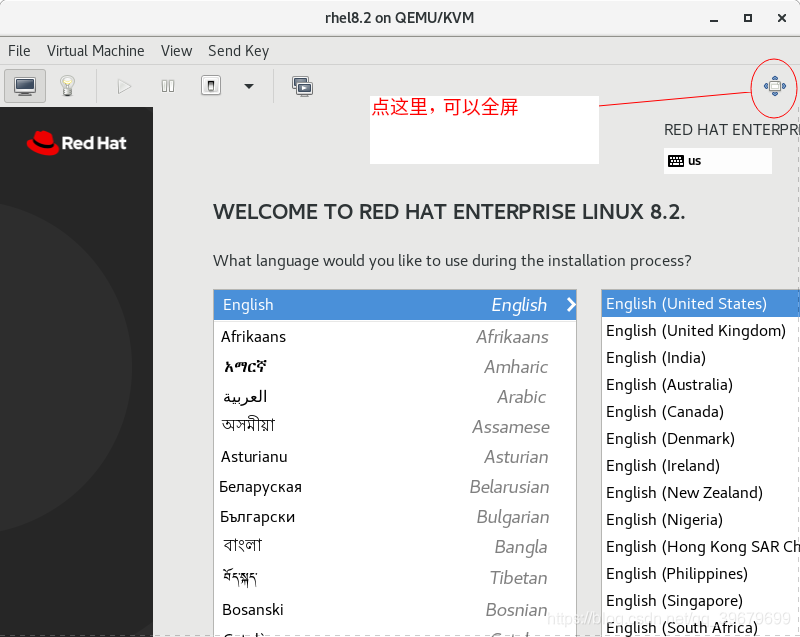Viewport: 800px width, 637px height.
Task: Choose English (Denmark) locale
Action: tap(701, 439)
